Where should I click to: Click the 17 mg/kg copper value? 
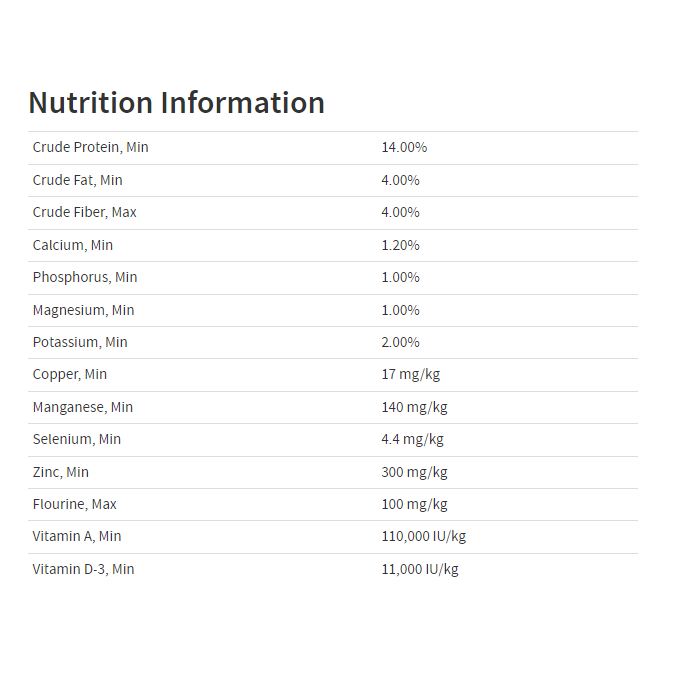410,374
